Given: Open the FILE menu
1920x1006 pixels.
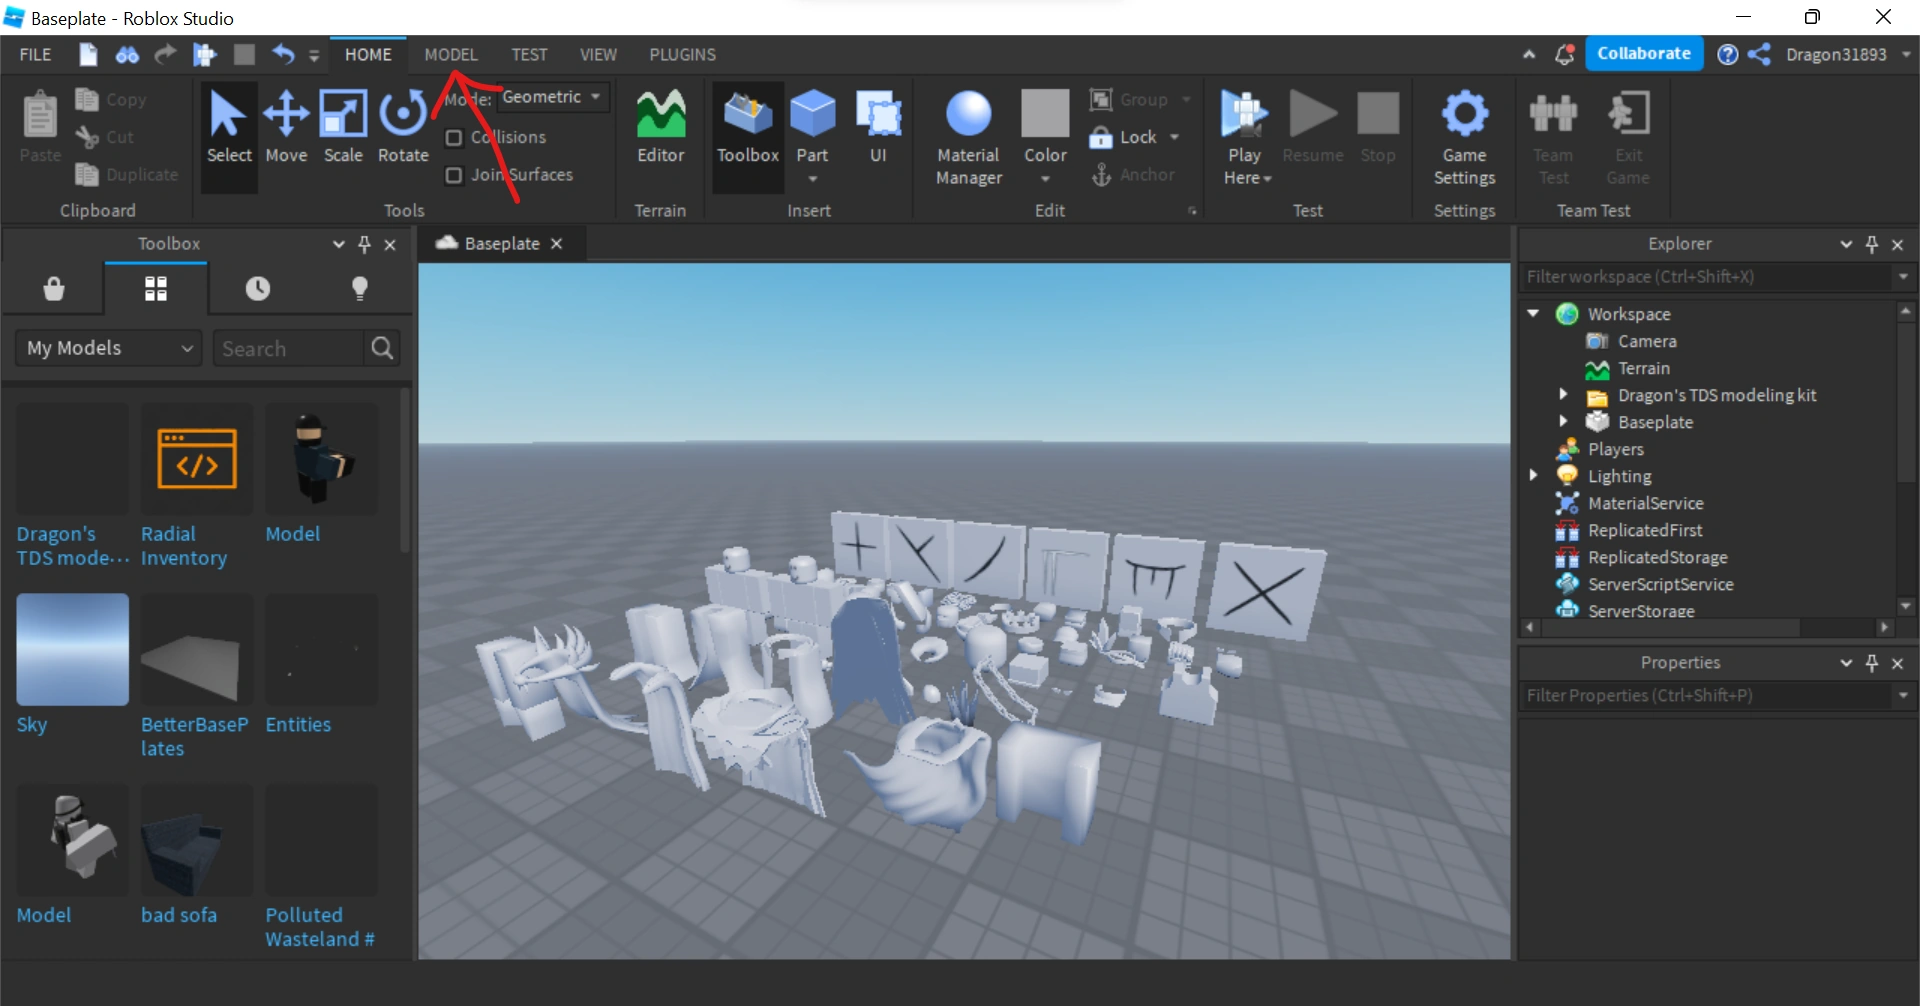Looking at the screenshot, I should pyautogui.click(x=35, y=54).
